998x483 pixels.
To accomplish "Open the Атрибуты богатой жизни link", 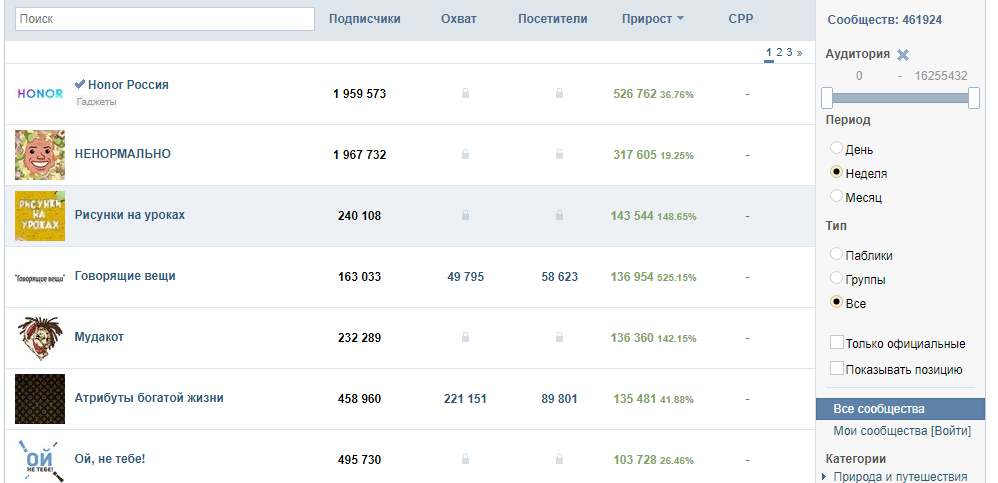I will click(149, 398).
